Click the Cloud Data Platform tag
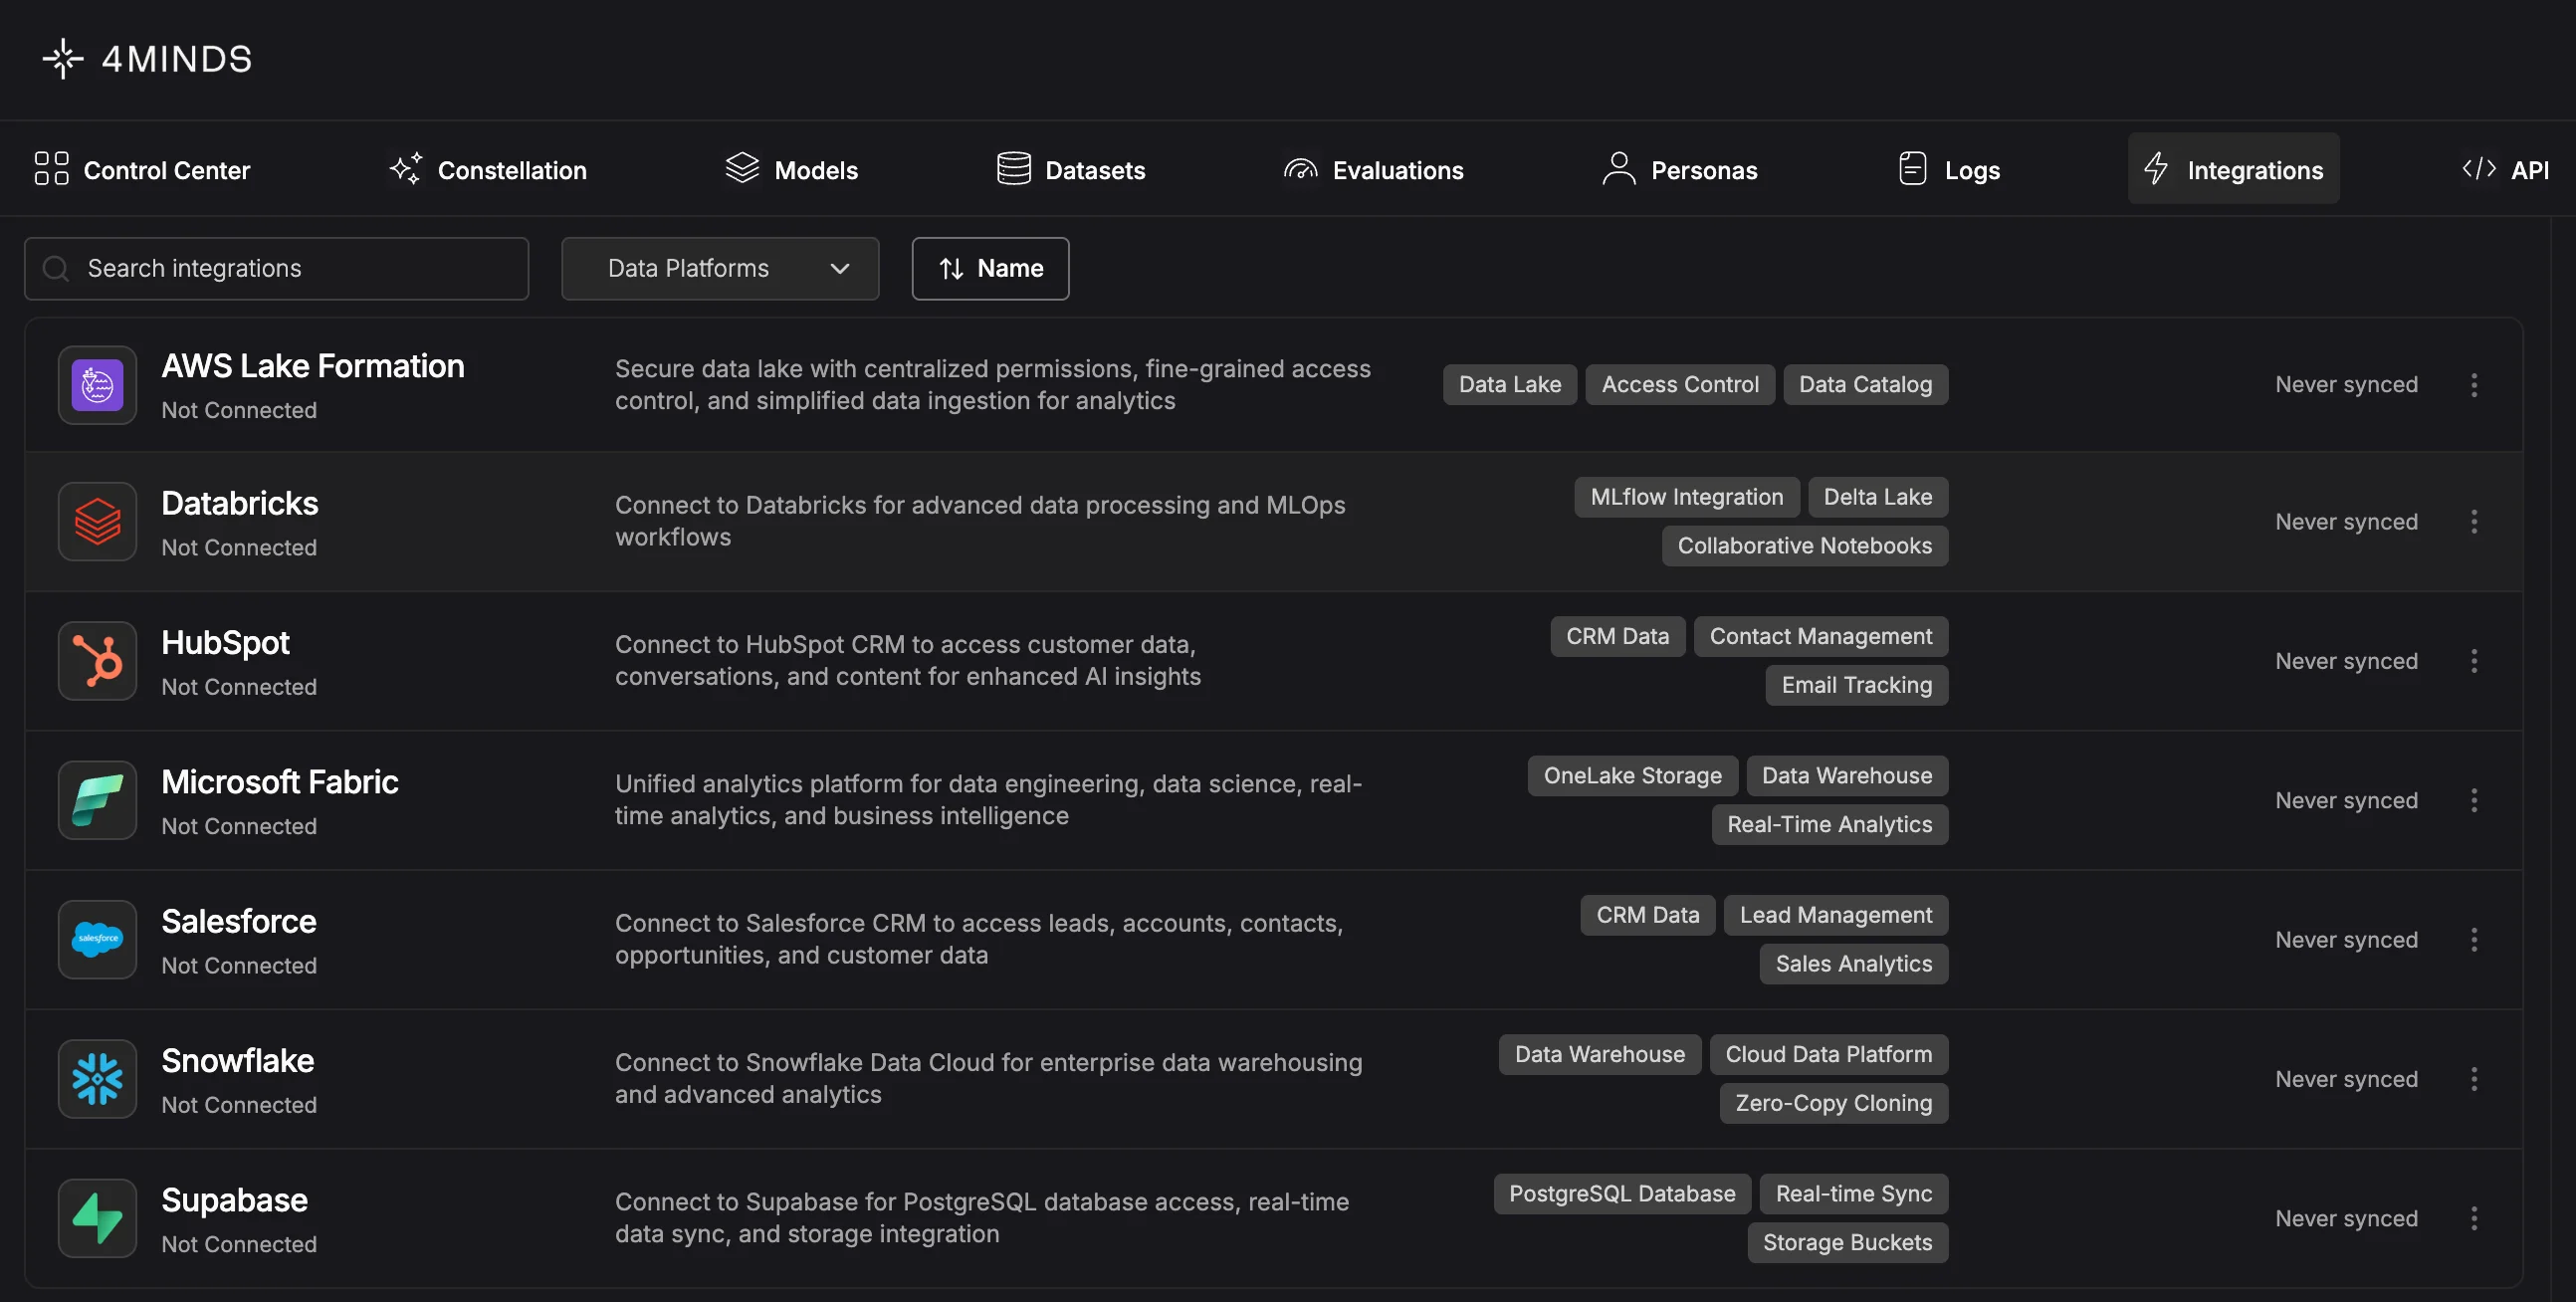 (x=1828, y=1054)
